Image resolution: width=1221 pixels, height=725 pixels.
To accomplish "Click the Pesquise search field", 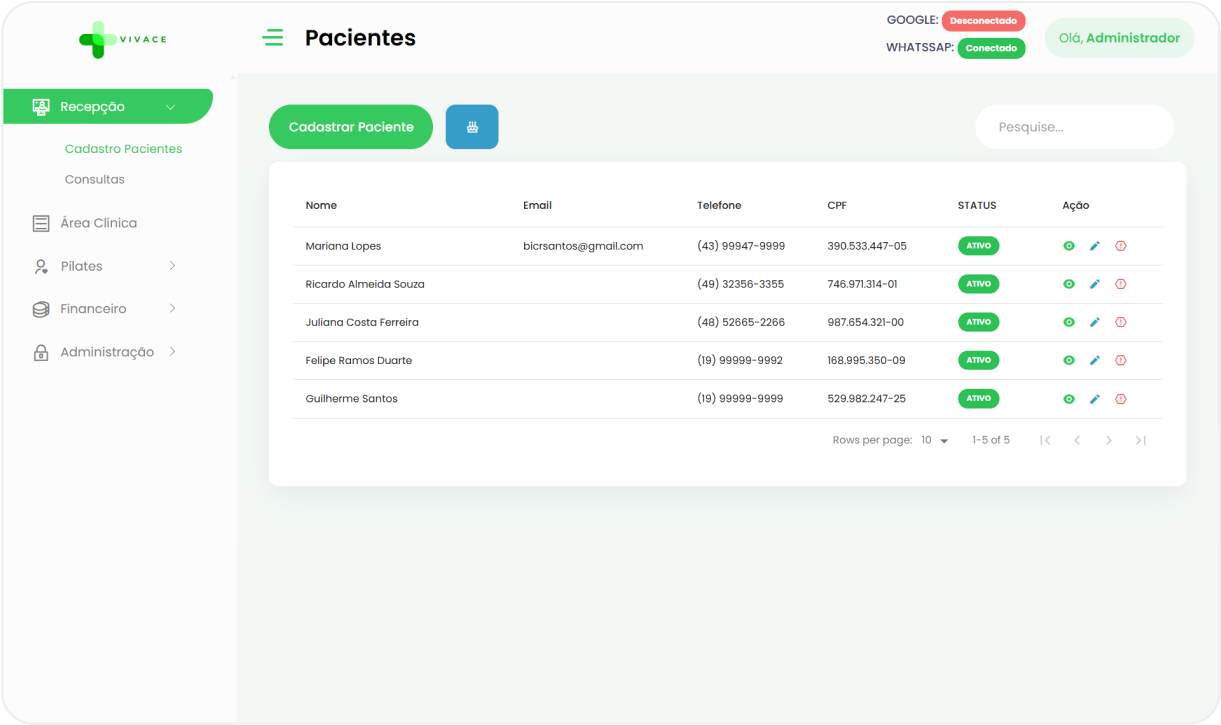I will click(x=1074, y=127).
